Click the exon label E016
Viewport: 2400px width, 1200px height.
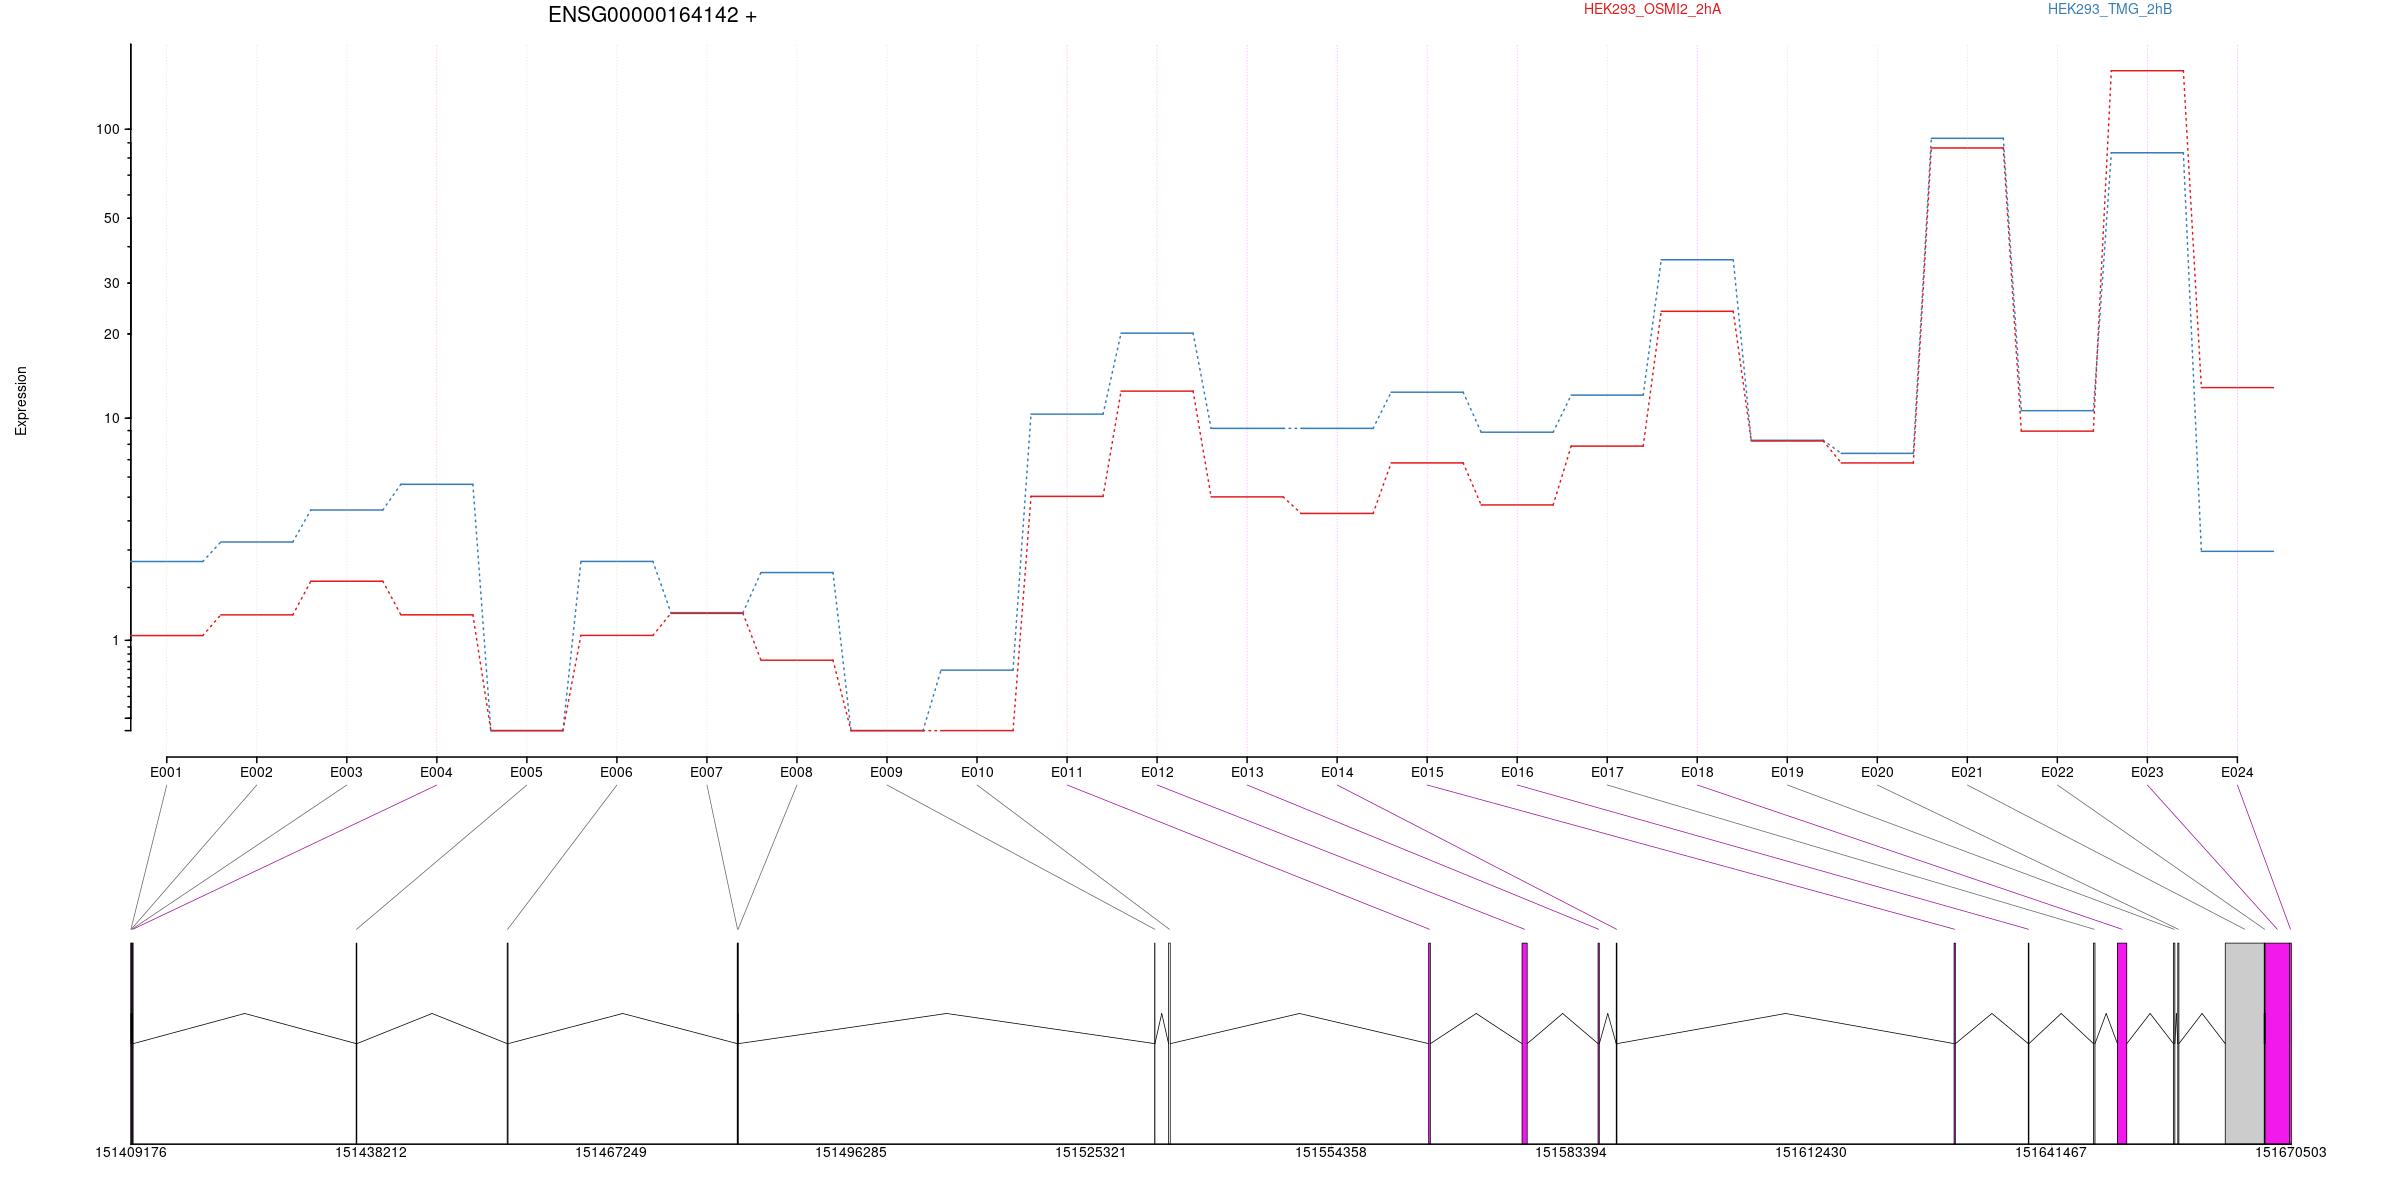1517,772
